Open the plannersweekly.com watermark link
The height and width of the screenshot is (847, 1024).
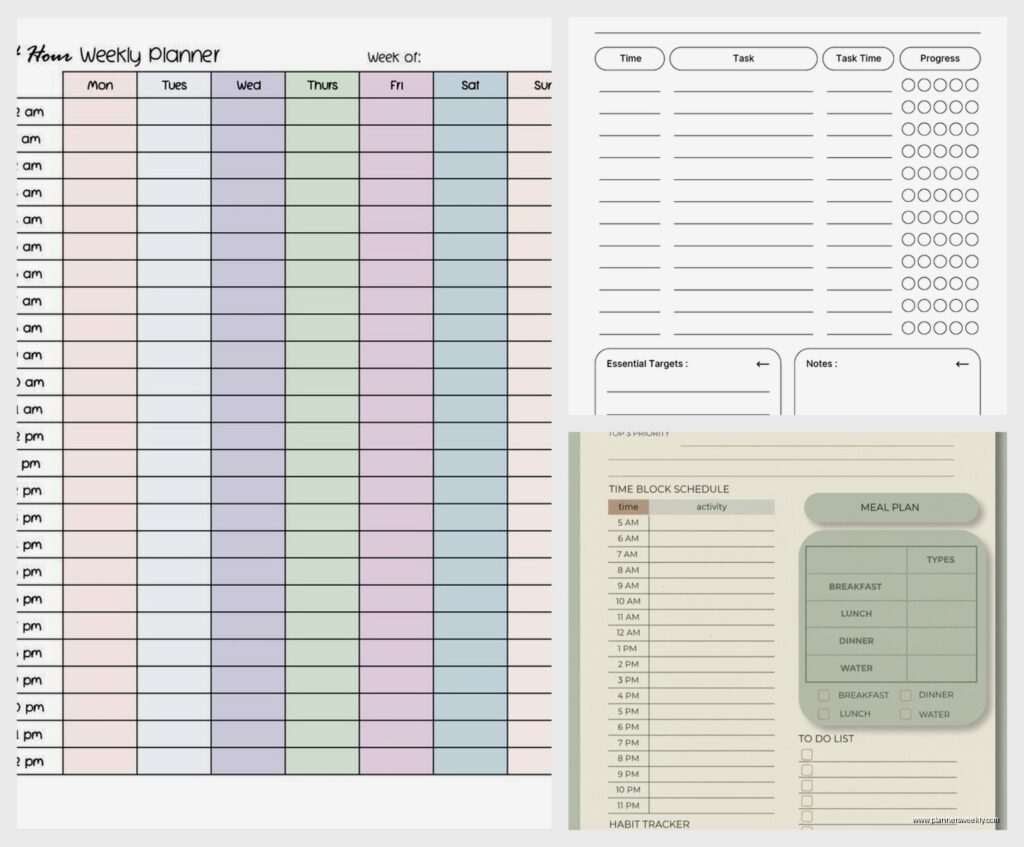[955, 820]
